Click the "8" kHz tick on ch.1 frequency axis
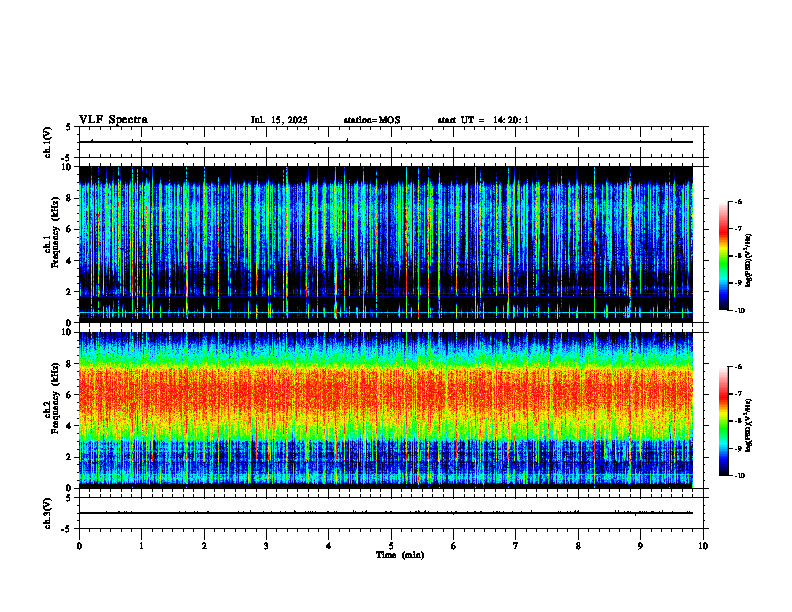792x612 pixels. coord(70,198)
